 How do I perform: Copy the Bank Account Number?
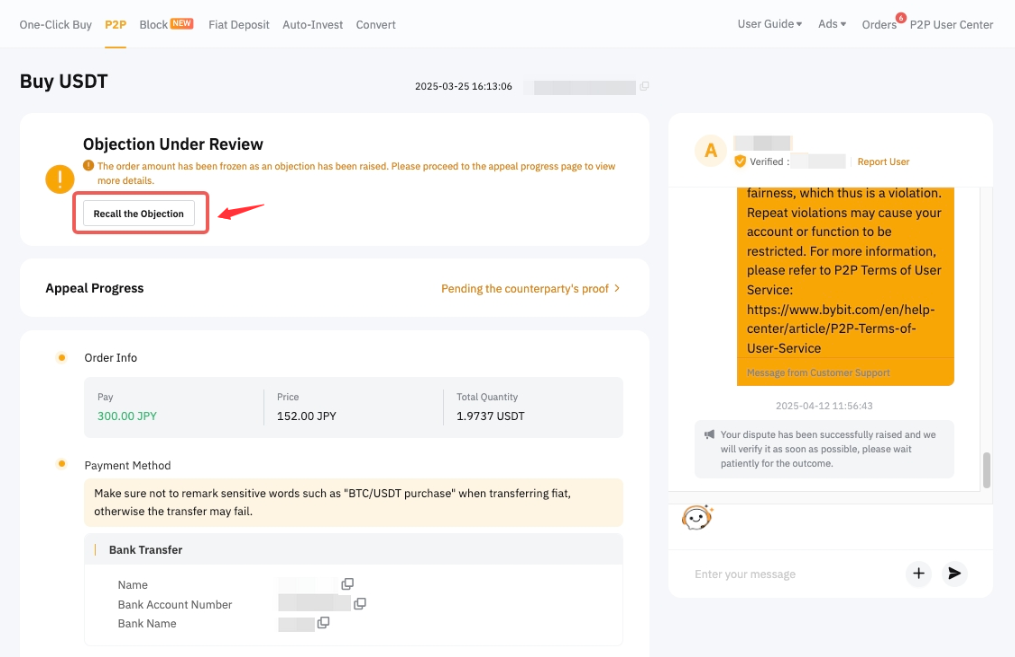click(360, 604)
